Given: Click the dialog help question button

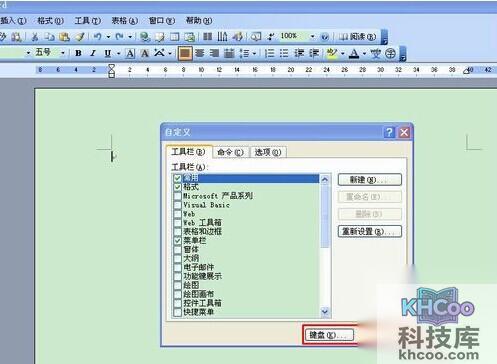Looking at the screenshot, I should click(389, 132).
